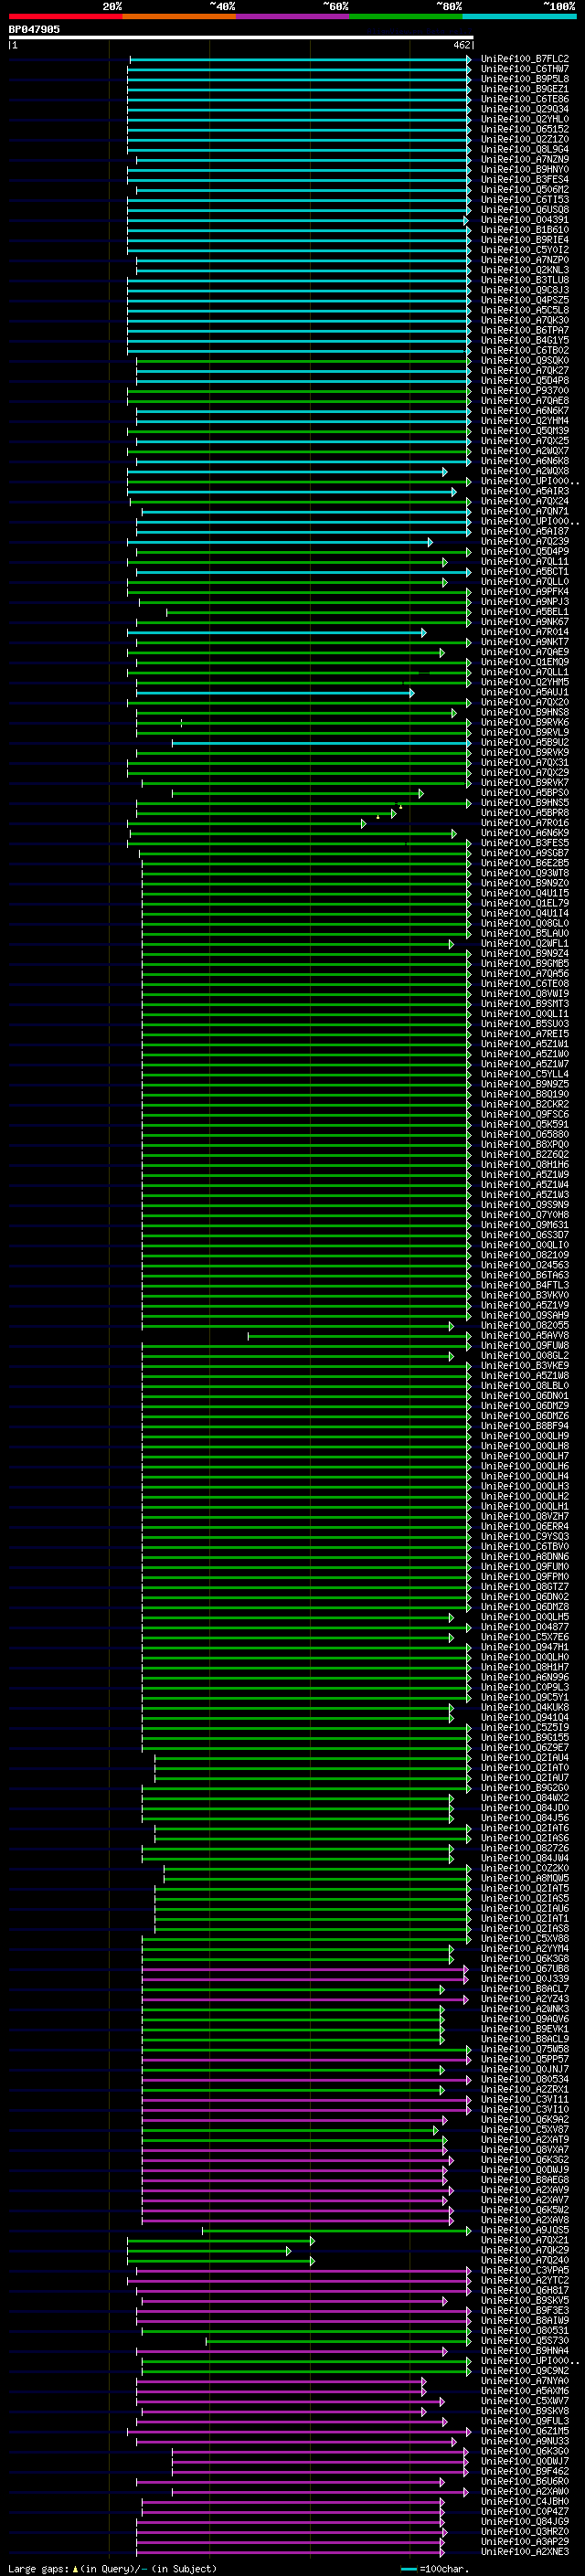The image size is (585, 2576).
Task: Select label UniRef100_A9PFK4
Action: [524, 592]
